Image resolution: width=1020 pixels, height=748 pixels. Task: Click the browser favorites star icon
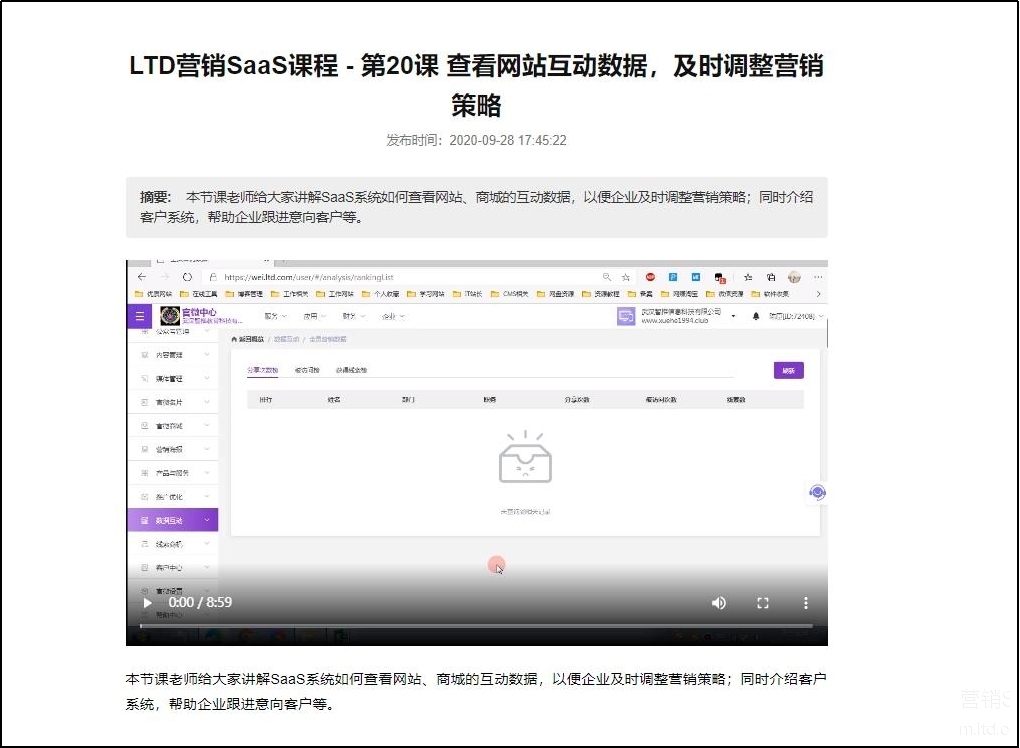click(x=626, y=277)
